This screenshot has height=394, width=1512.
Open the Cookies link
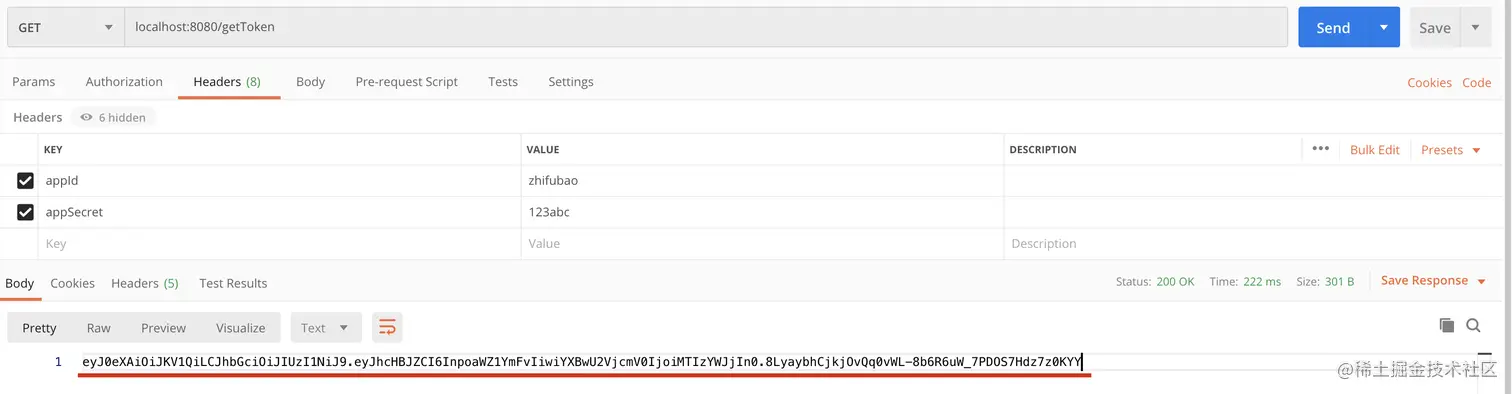pos(1429,83)
